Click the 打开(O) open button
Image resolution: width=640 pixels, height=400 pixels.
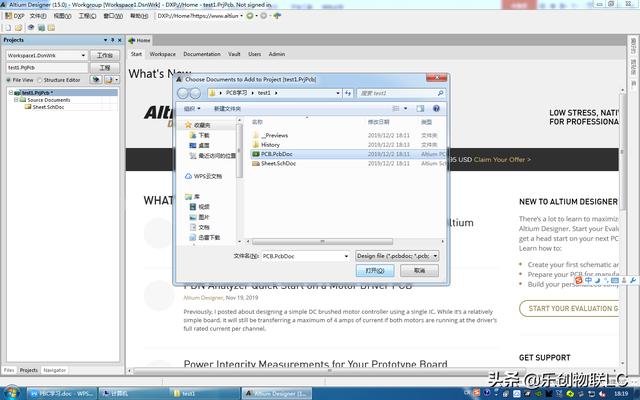[x=375, y=271]
